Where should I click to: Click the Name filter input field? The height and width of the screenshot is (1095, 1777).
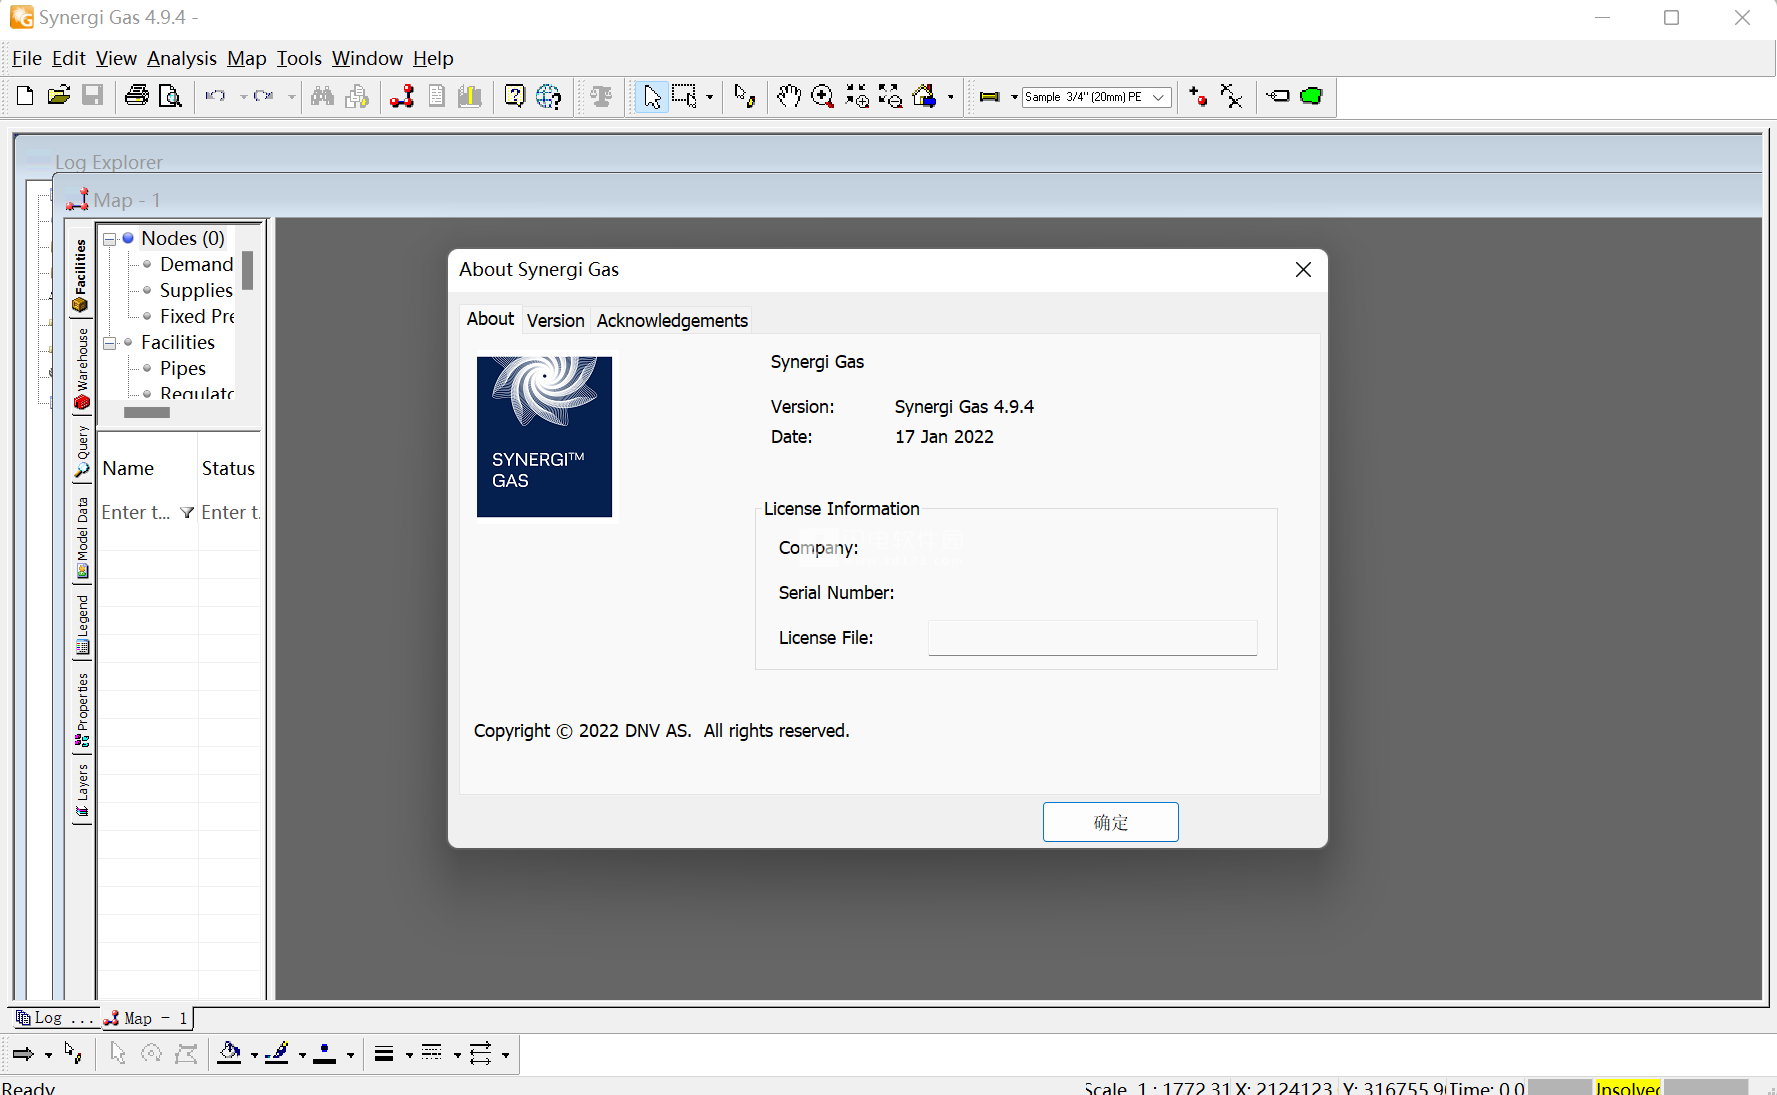click(x=138, y=513)
